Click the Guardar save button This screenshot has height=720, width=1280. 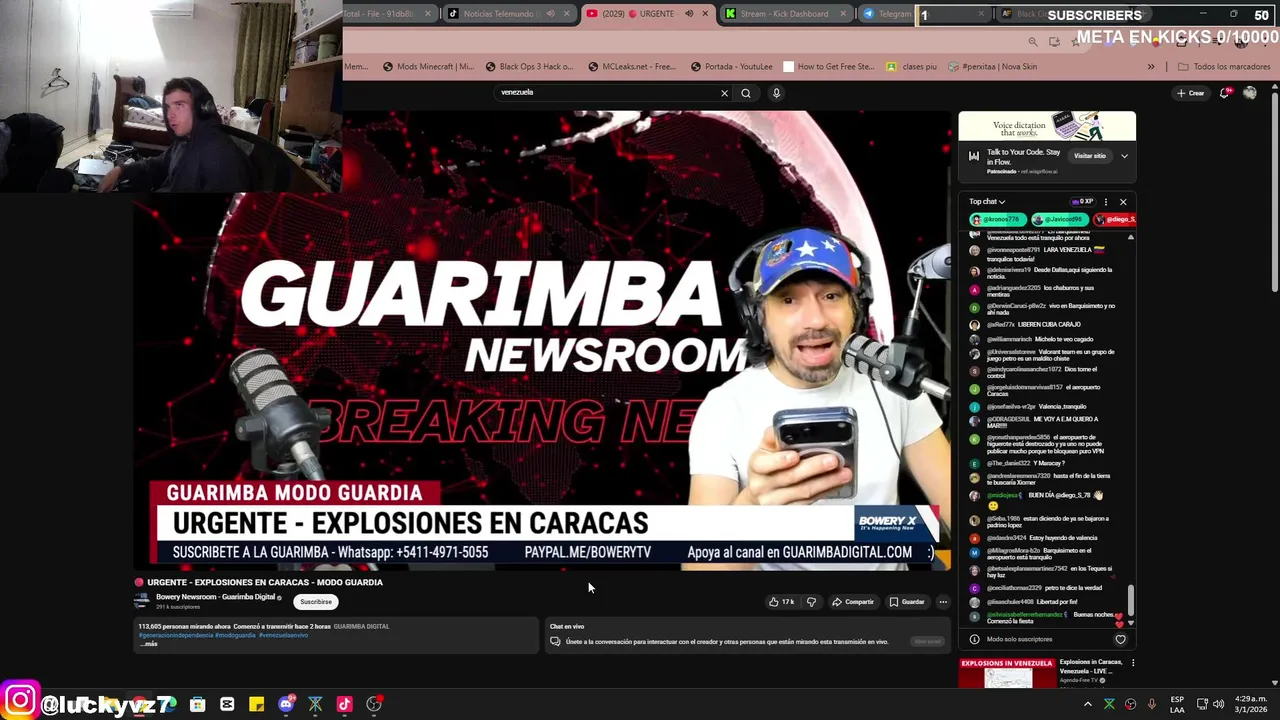click(907, 602)
